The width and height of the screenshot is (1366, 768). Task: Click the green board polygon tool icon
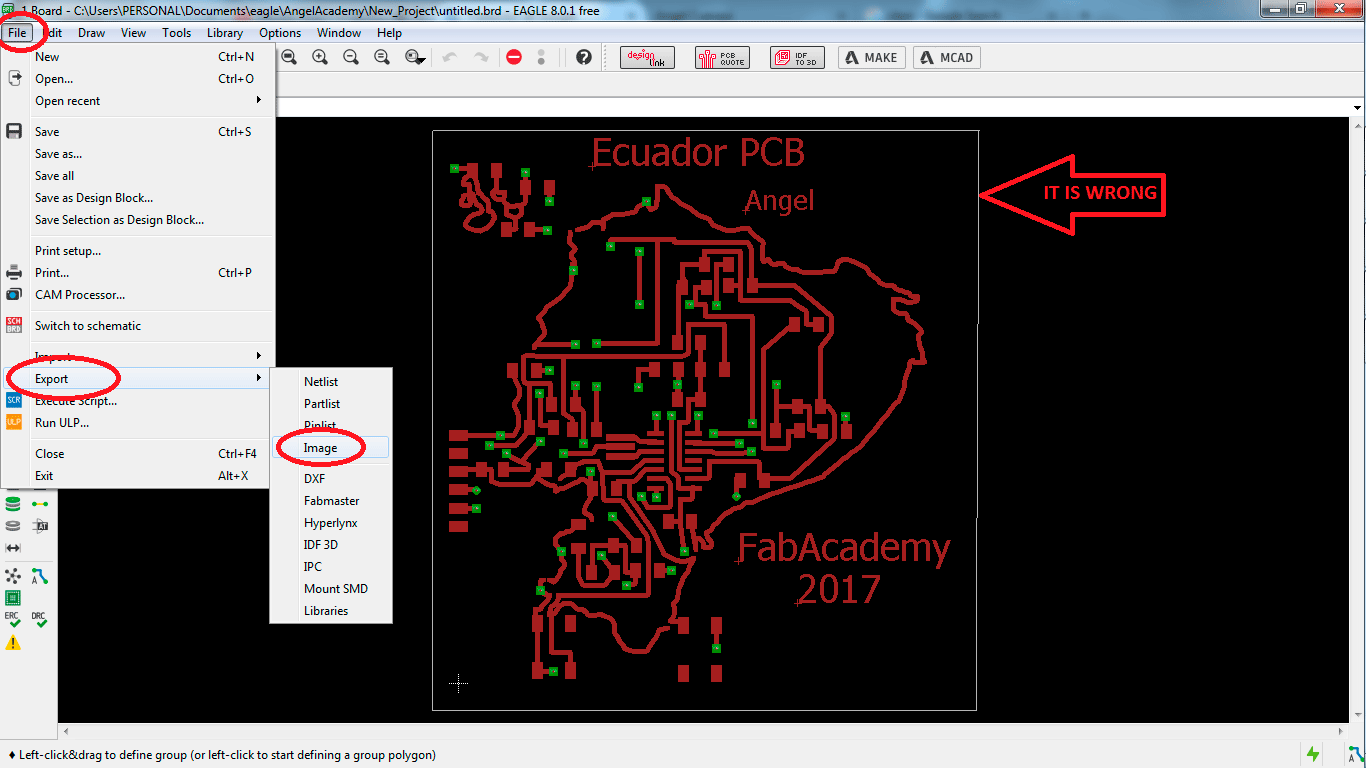pyautogui.click(x=13, y=598)
